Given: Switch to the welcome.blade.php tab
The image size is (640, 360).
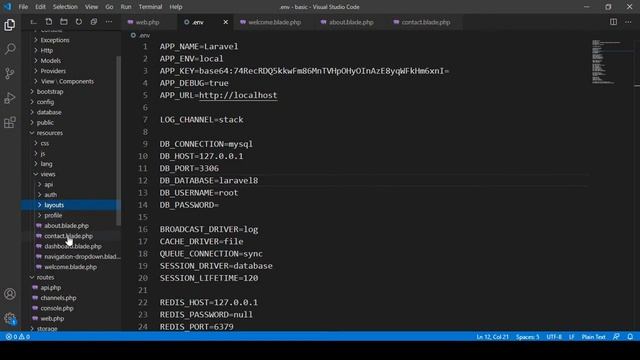Looking at the screenshot, I should [274, 22].
